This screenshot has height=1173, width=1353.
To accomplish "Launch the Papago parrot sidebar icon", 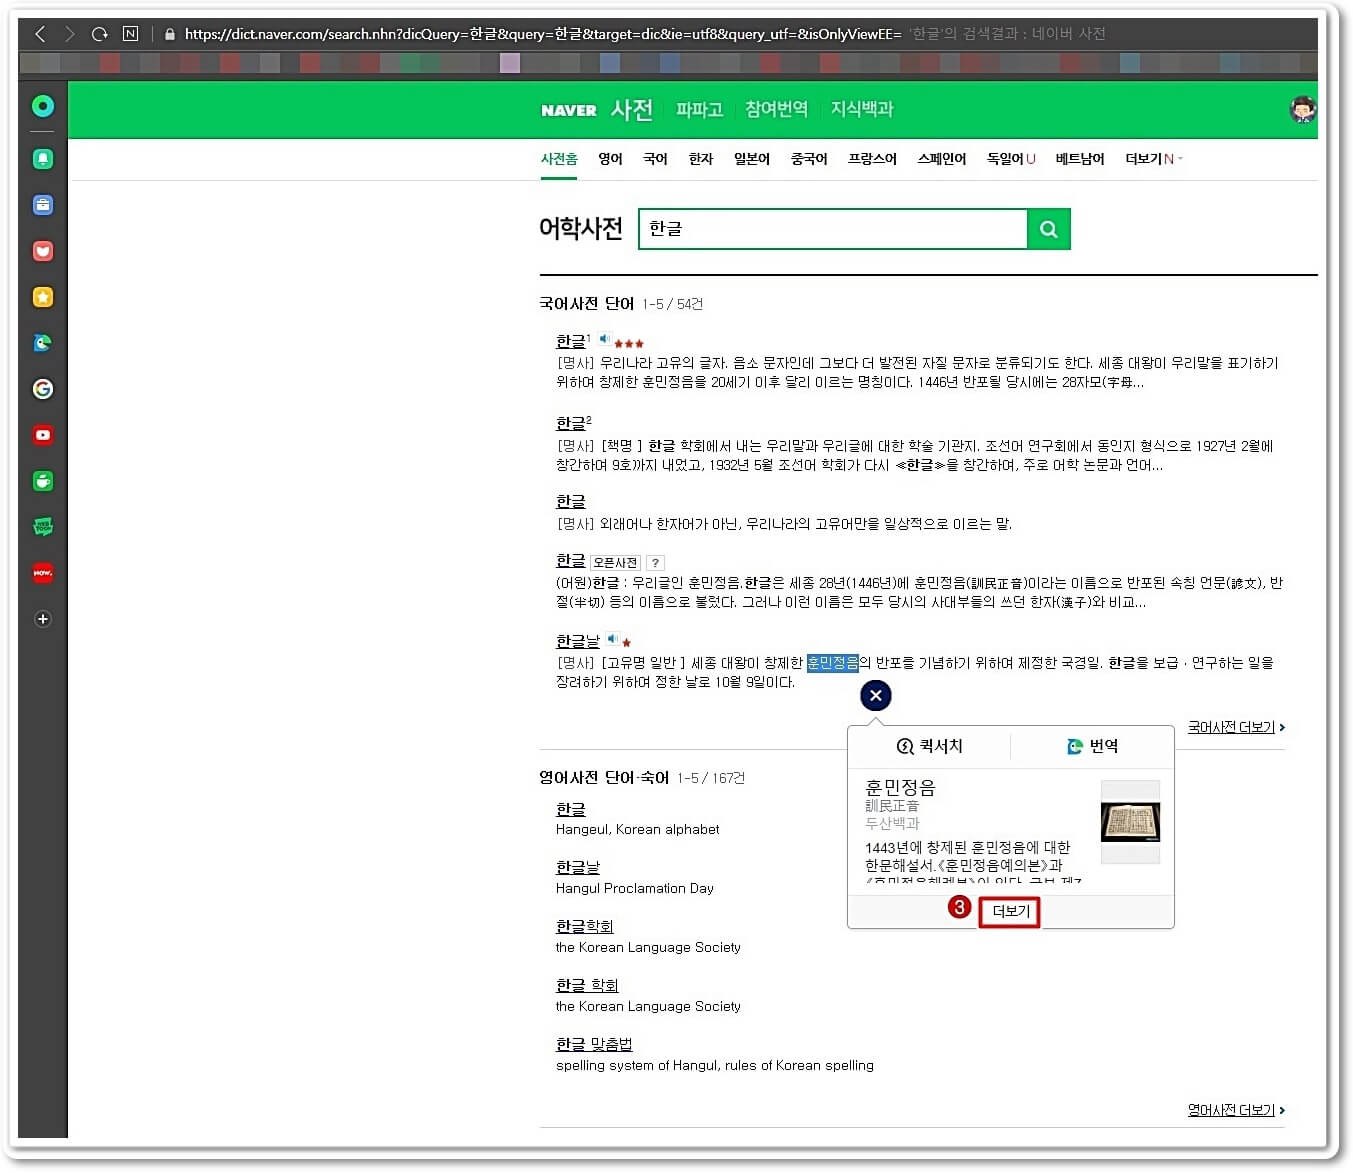I will tap(43, 343).
